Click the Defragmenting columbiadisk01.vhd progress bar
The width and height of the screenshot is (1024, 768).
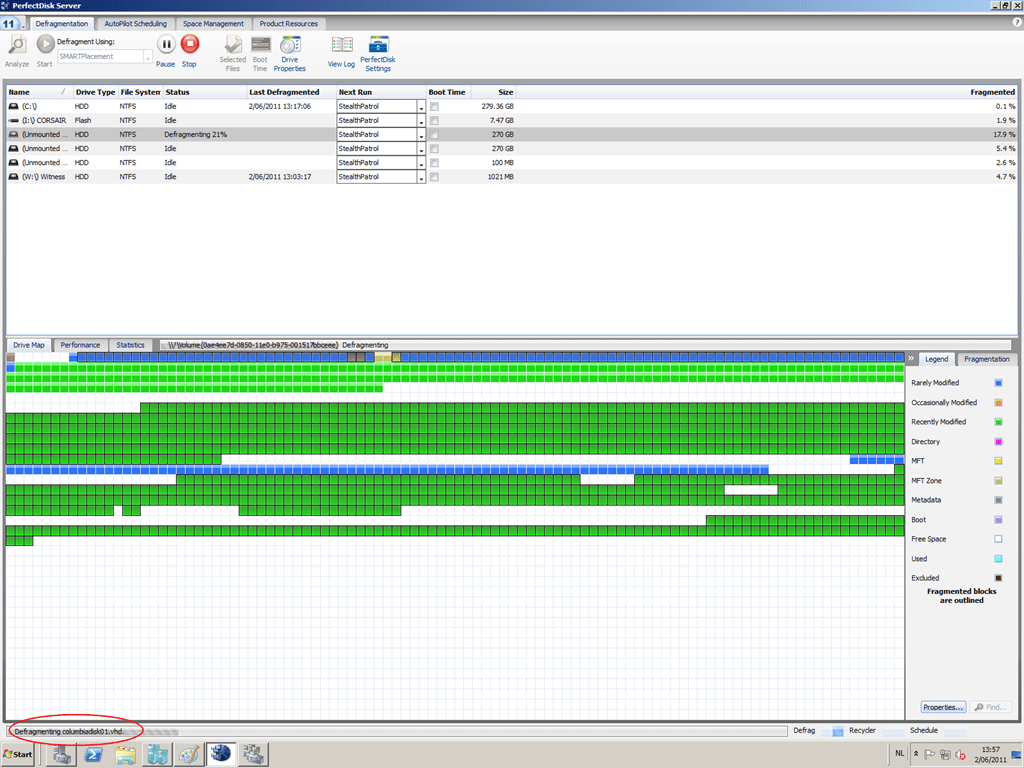[x=397, y=731]
